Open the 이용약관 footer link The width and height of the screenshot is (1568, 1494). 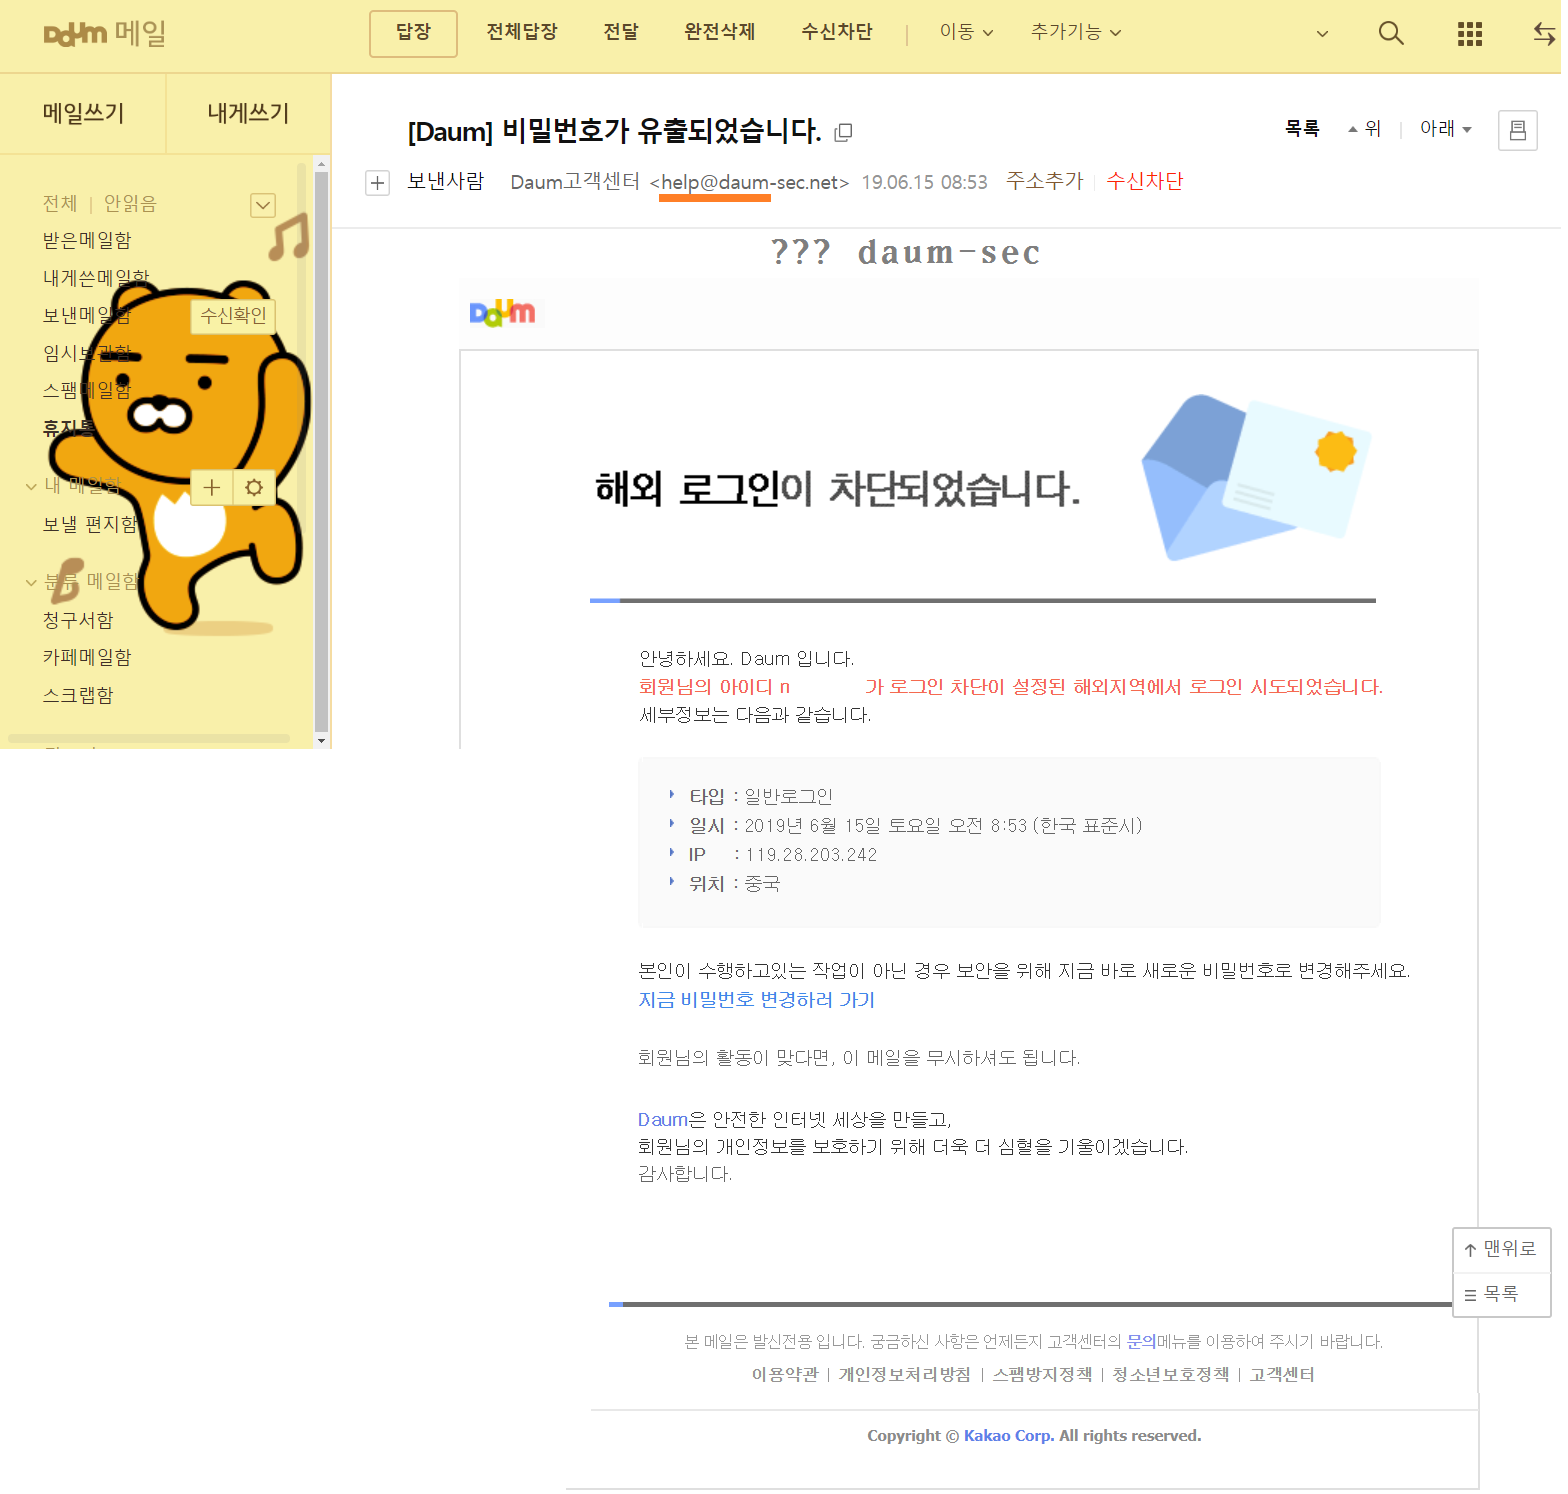(785, 1375)
